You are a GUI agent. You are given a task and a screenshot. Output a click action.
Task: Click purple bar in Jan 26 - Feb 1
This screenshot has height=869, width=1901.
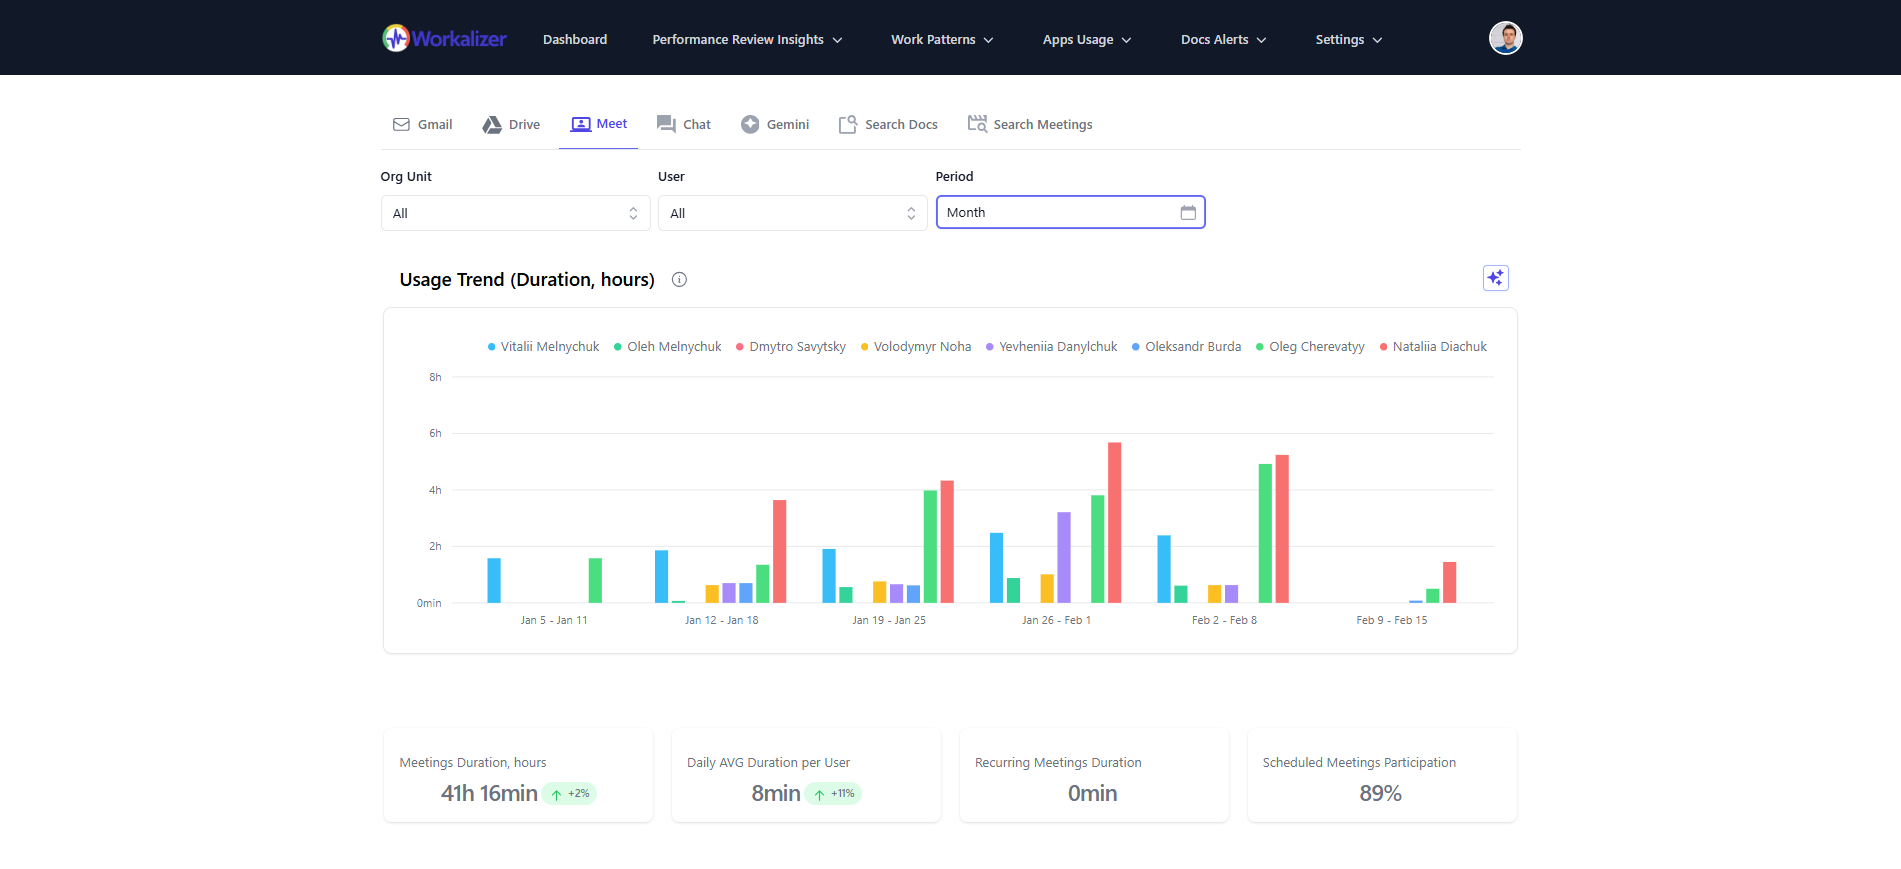pyautogui.click(x=1064, y=557)
